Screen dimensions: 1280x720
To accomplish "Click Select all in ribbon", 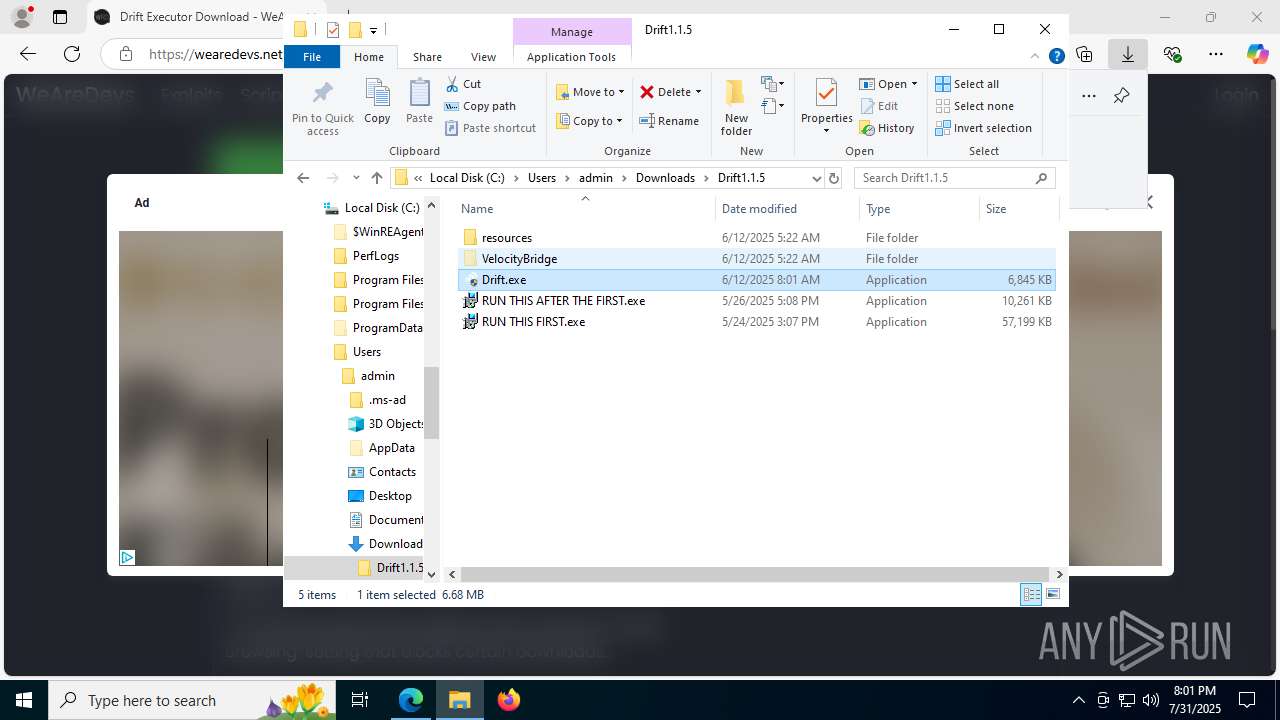I will [x=967, y=84].
